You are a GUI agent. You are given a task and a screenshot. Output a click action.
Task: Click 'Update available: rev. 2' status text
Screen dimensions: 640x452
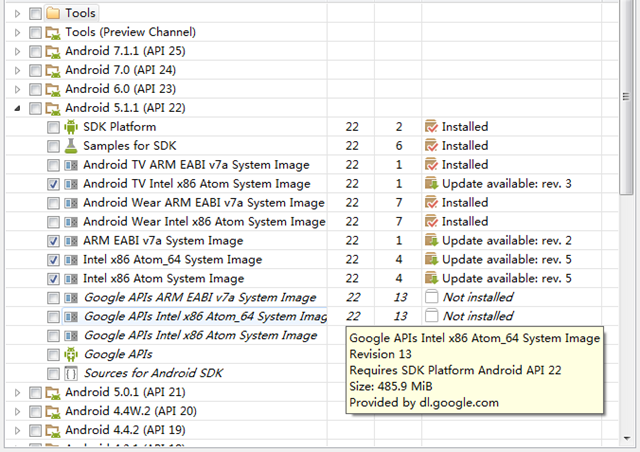507,240
